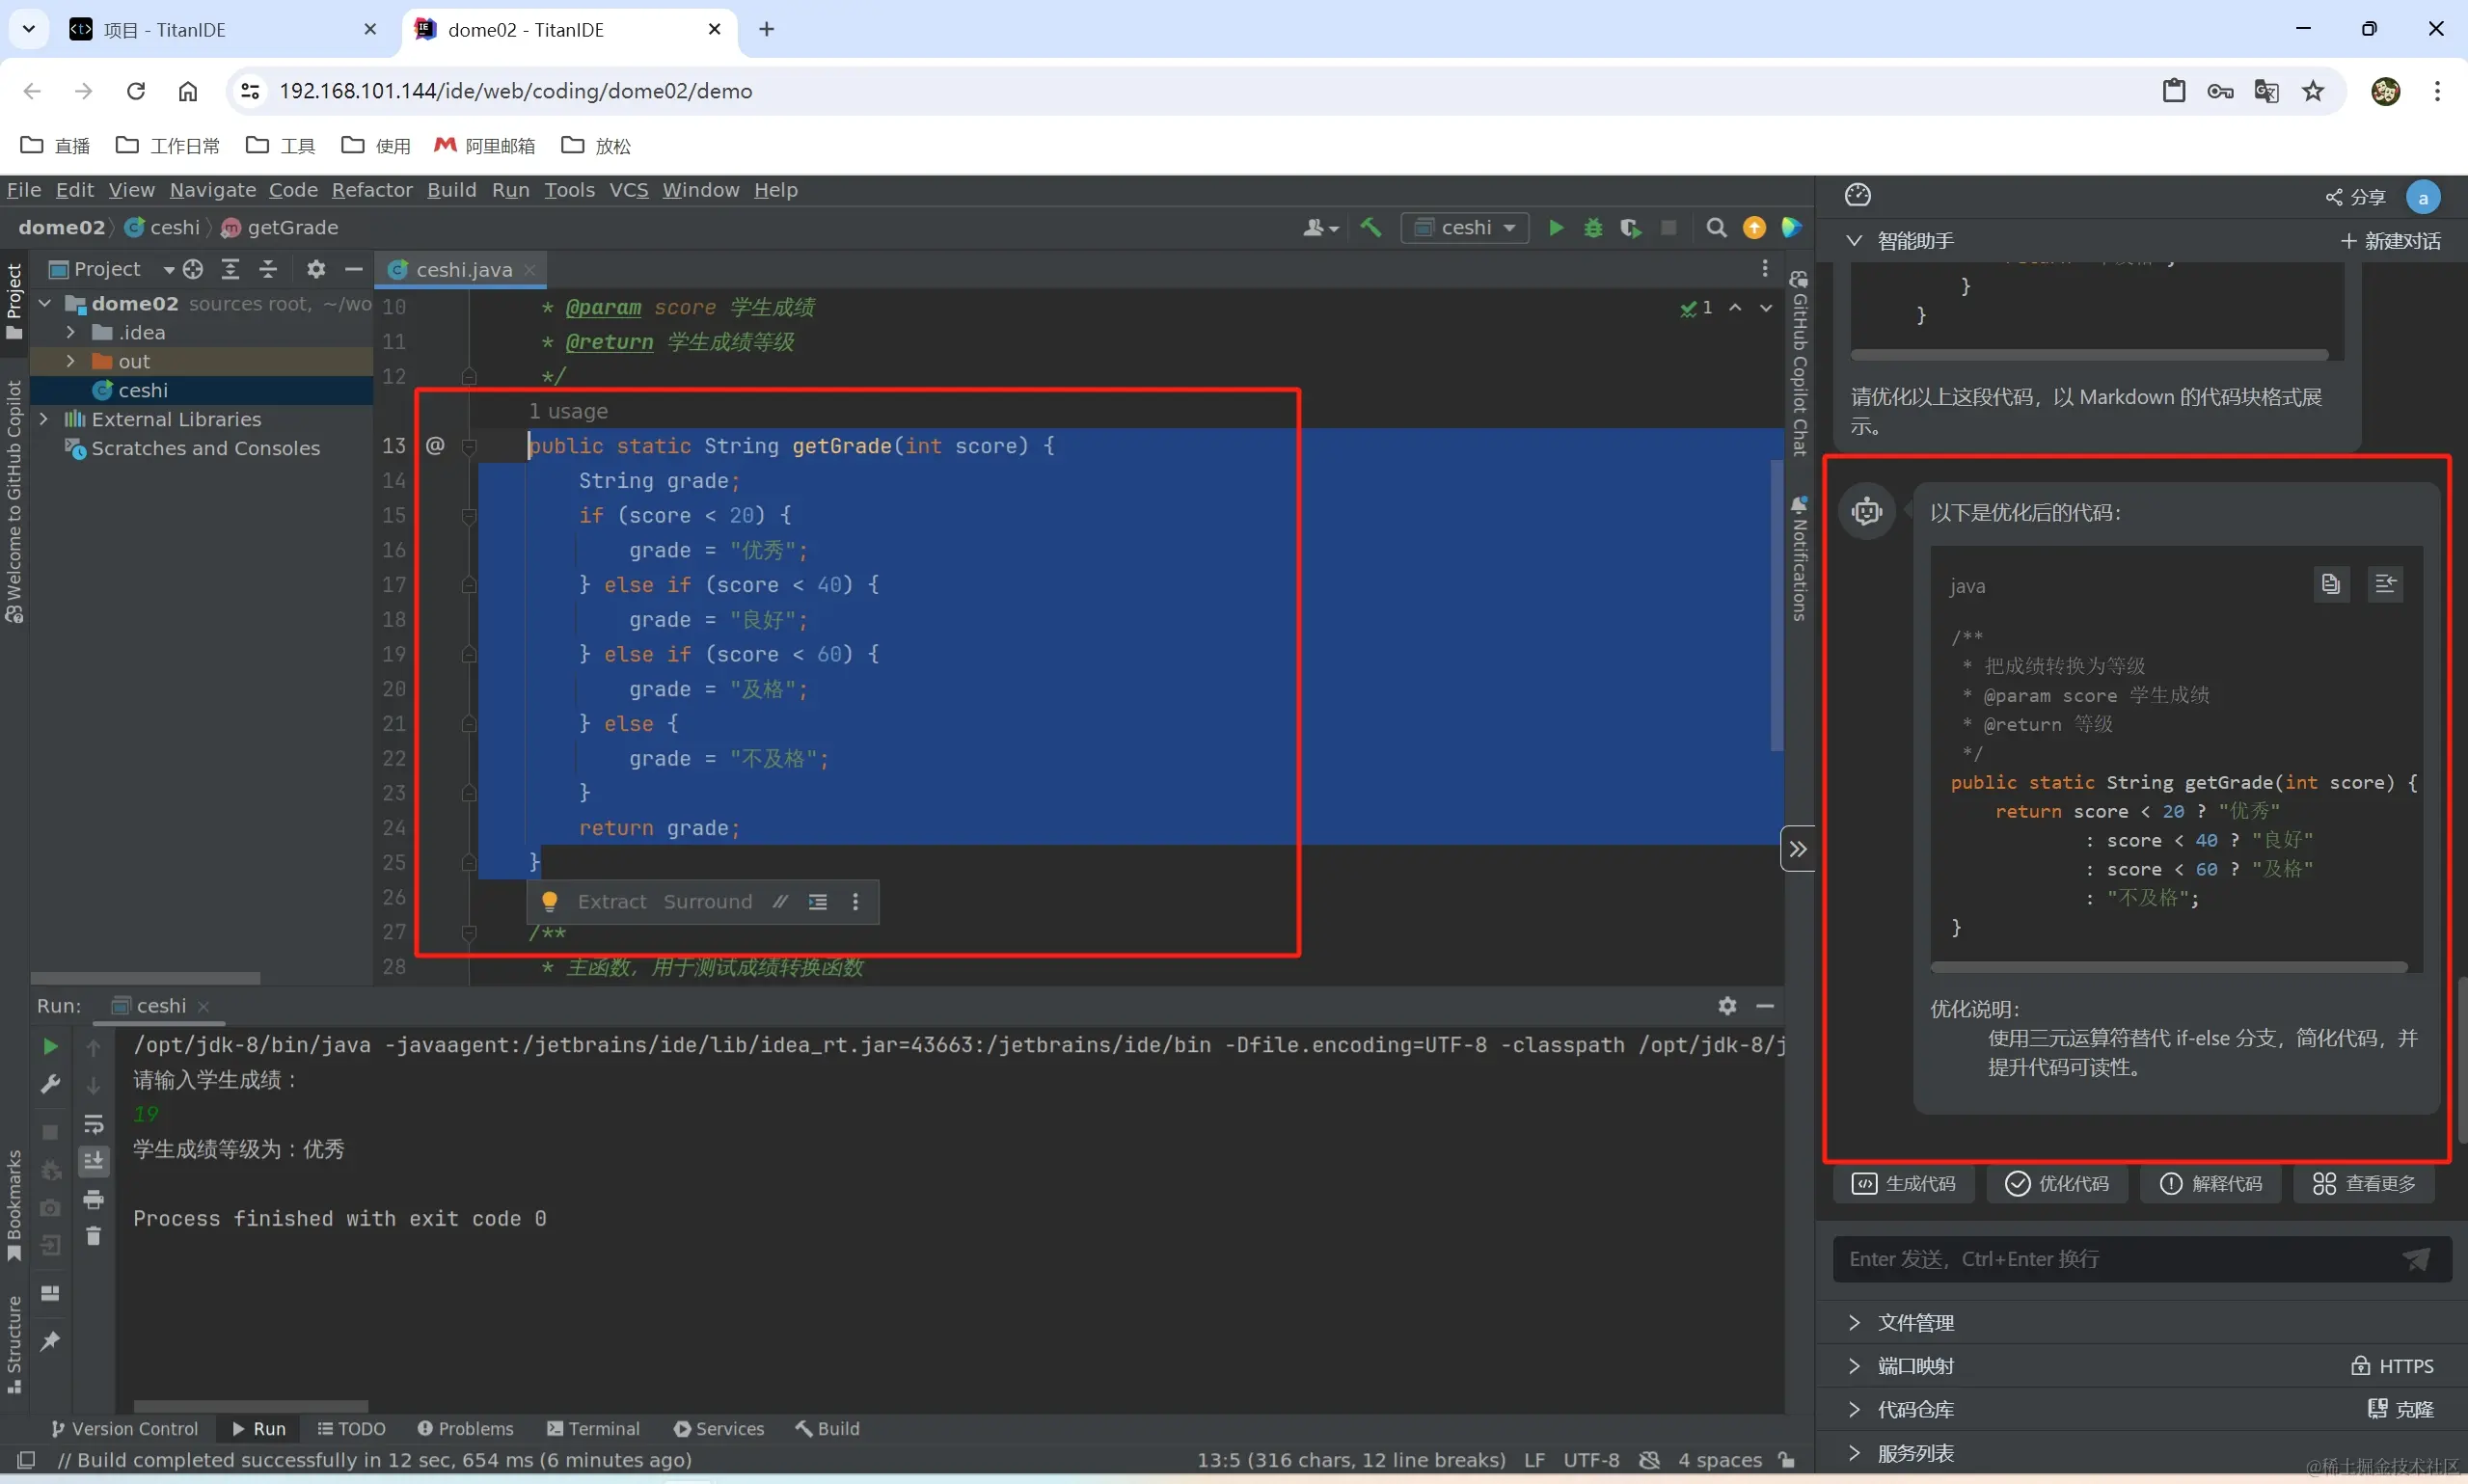Click the lightbulb intention icon
2468x1484 pixels.
(549, 902)
